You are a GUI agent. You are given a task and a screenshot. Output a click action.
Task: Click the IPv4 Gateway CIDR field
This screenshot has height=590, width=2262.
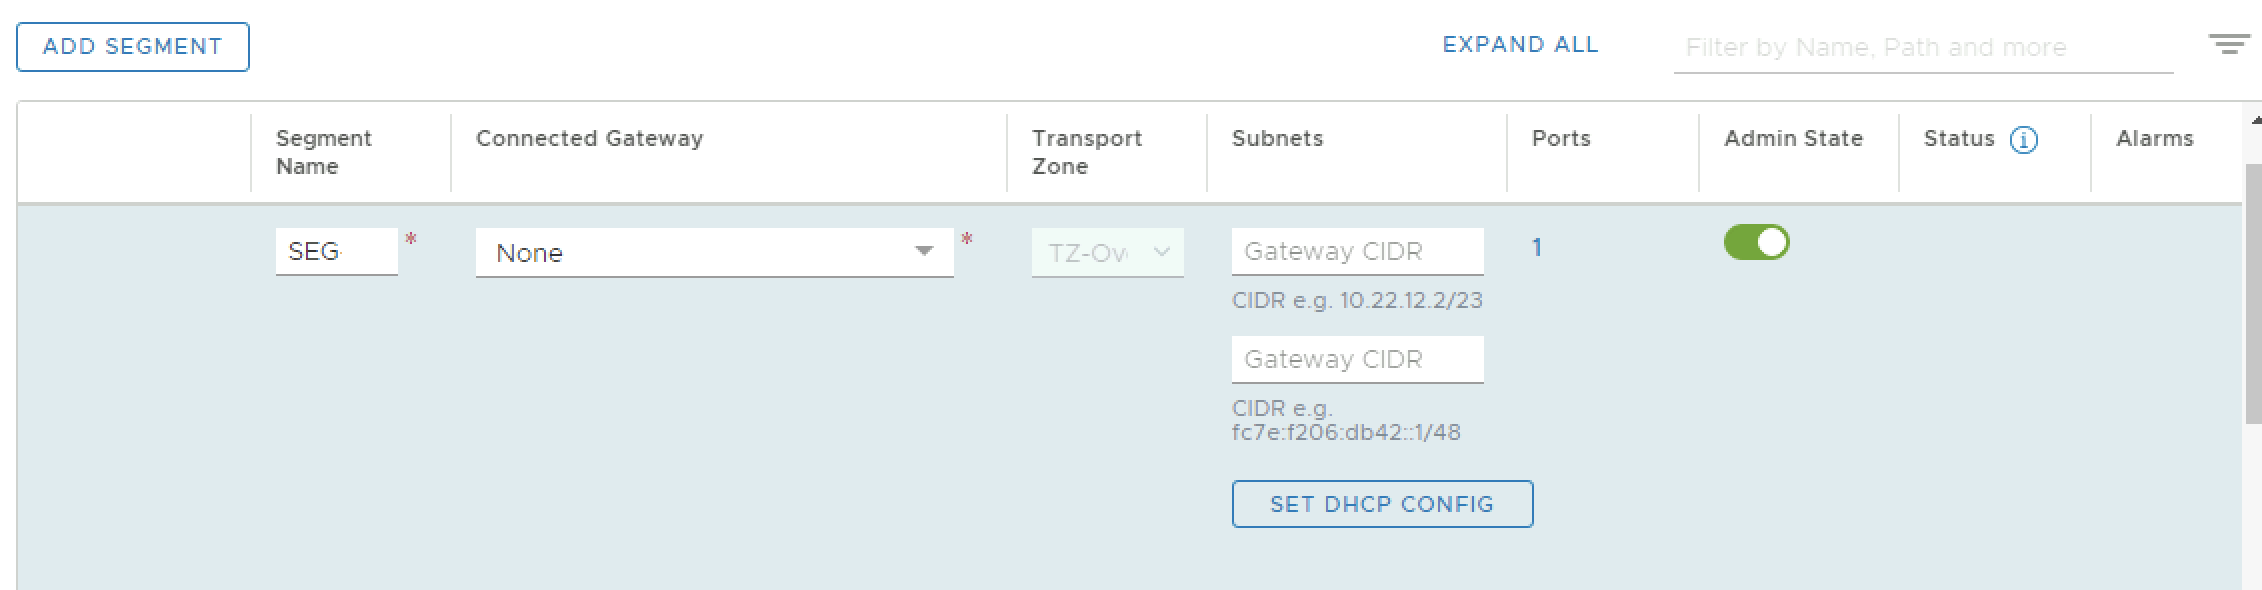tap(1357, 251)
